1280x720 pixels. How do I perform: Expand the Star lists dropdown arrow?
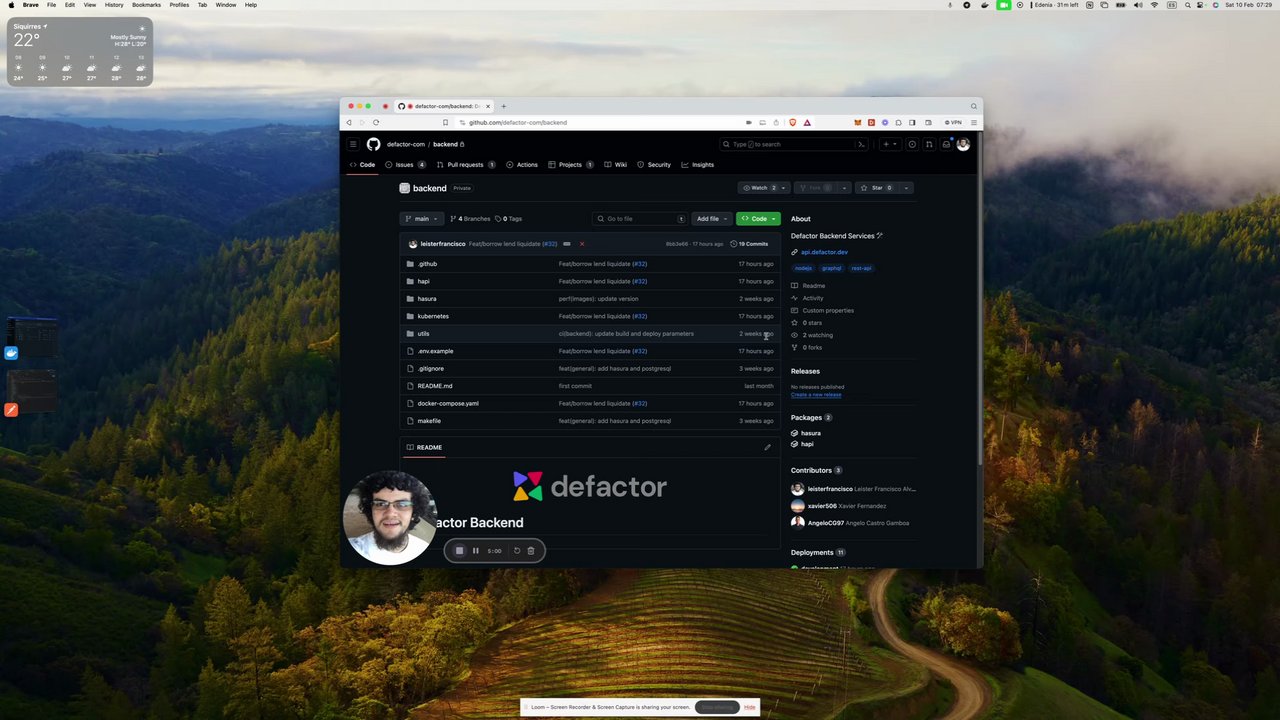point(906,188)
